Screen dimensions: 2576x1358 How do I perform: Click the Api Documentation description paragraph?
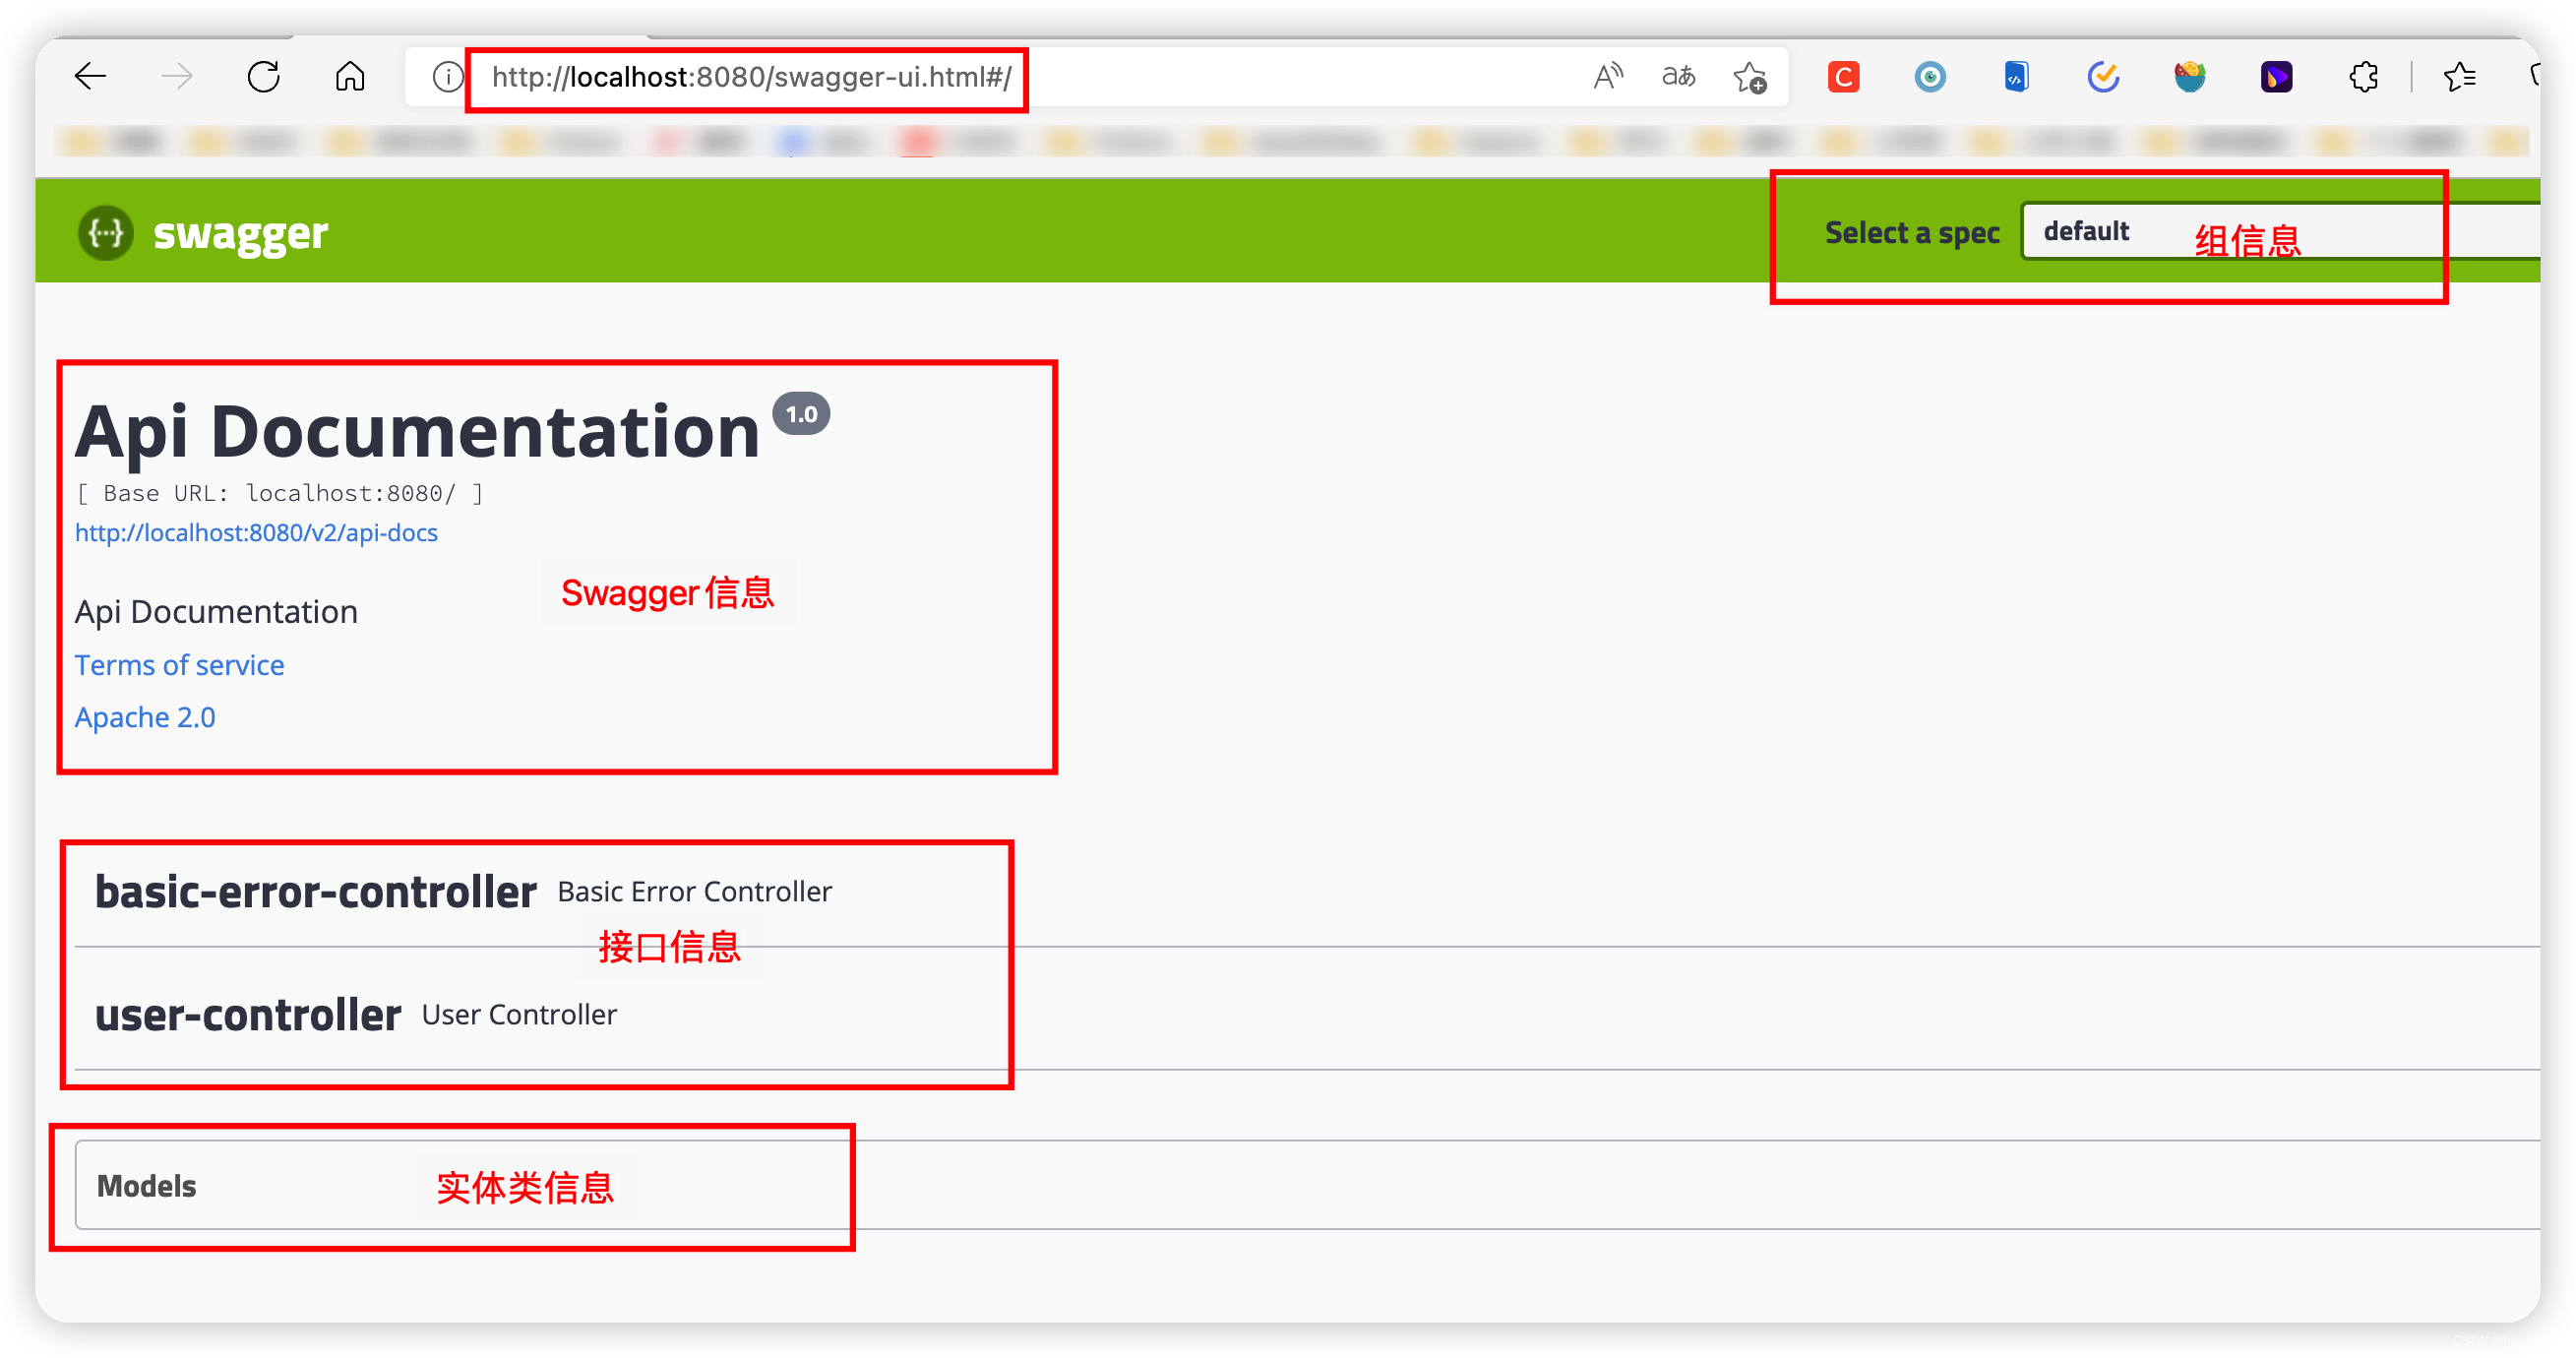click(x=216, y=611)
